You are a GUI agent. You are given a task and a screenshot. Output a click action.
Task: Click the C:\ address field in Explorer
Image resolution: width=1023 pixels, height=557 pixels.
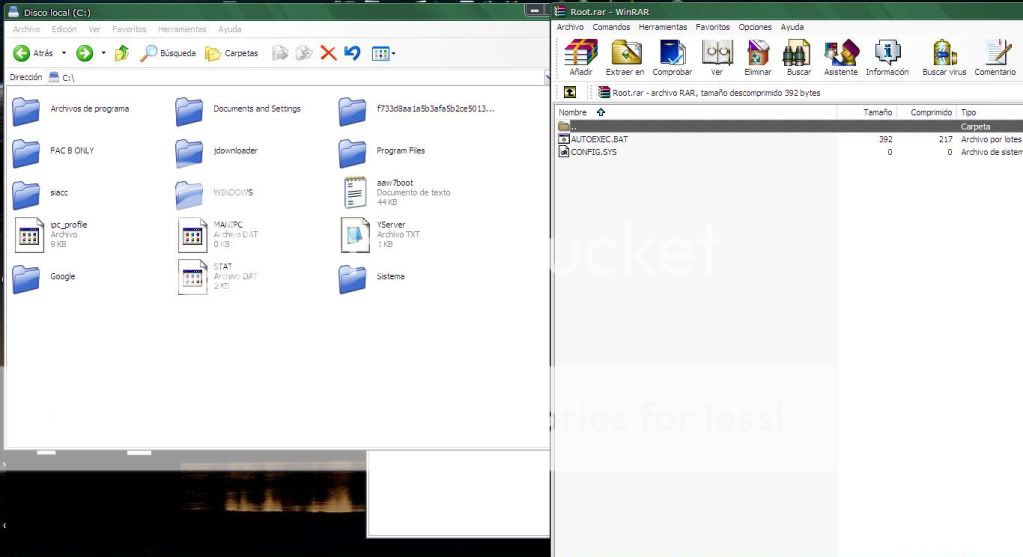pos(296,77)
